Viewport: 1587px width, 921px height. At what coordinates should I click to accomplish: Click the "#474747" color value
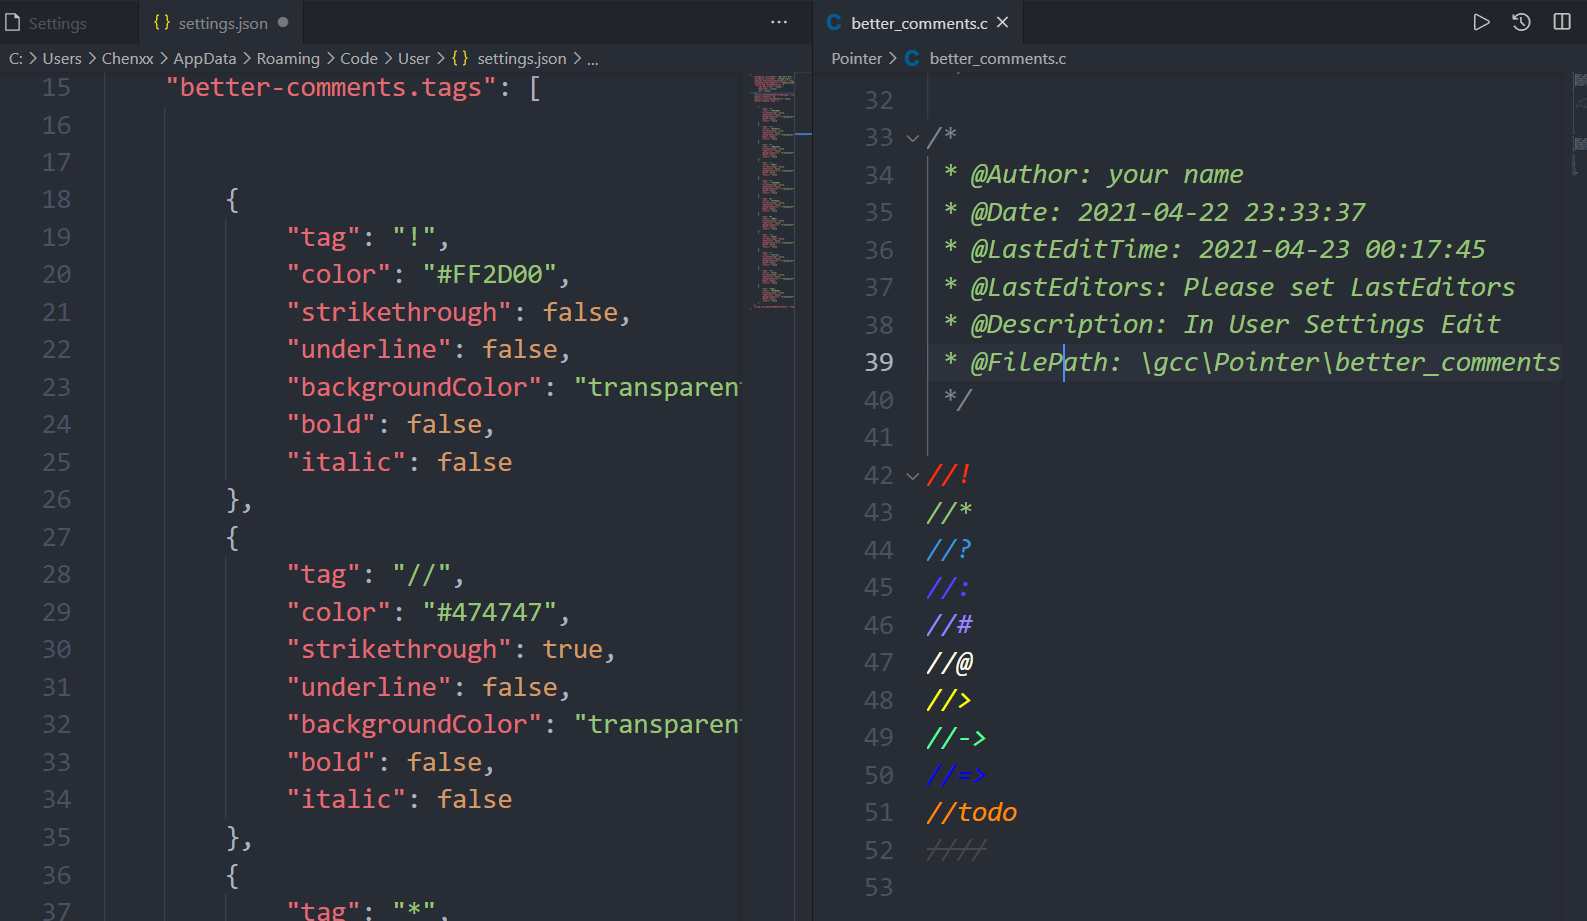(489, 612)
